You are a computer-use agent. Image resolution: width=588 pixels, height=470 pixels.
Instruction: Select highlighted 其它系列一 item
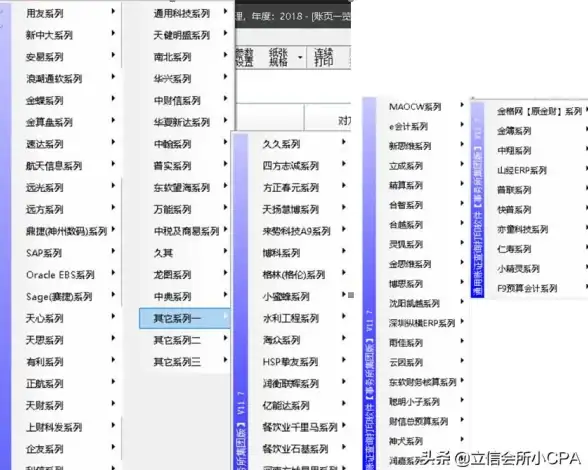[x=184, y=318]
